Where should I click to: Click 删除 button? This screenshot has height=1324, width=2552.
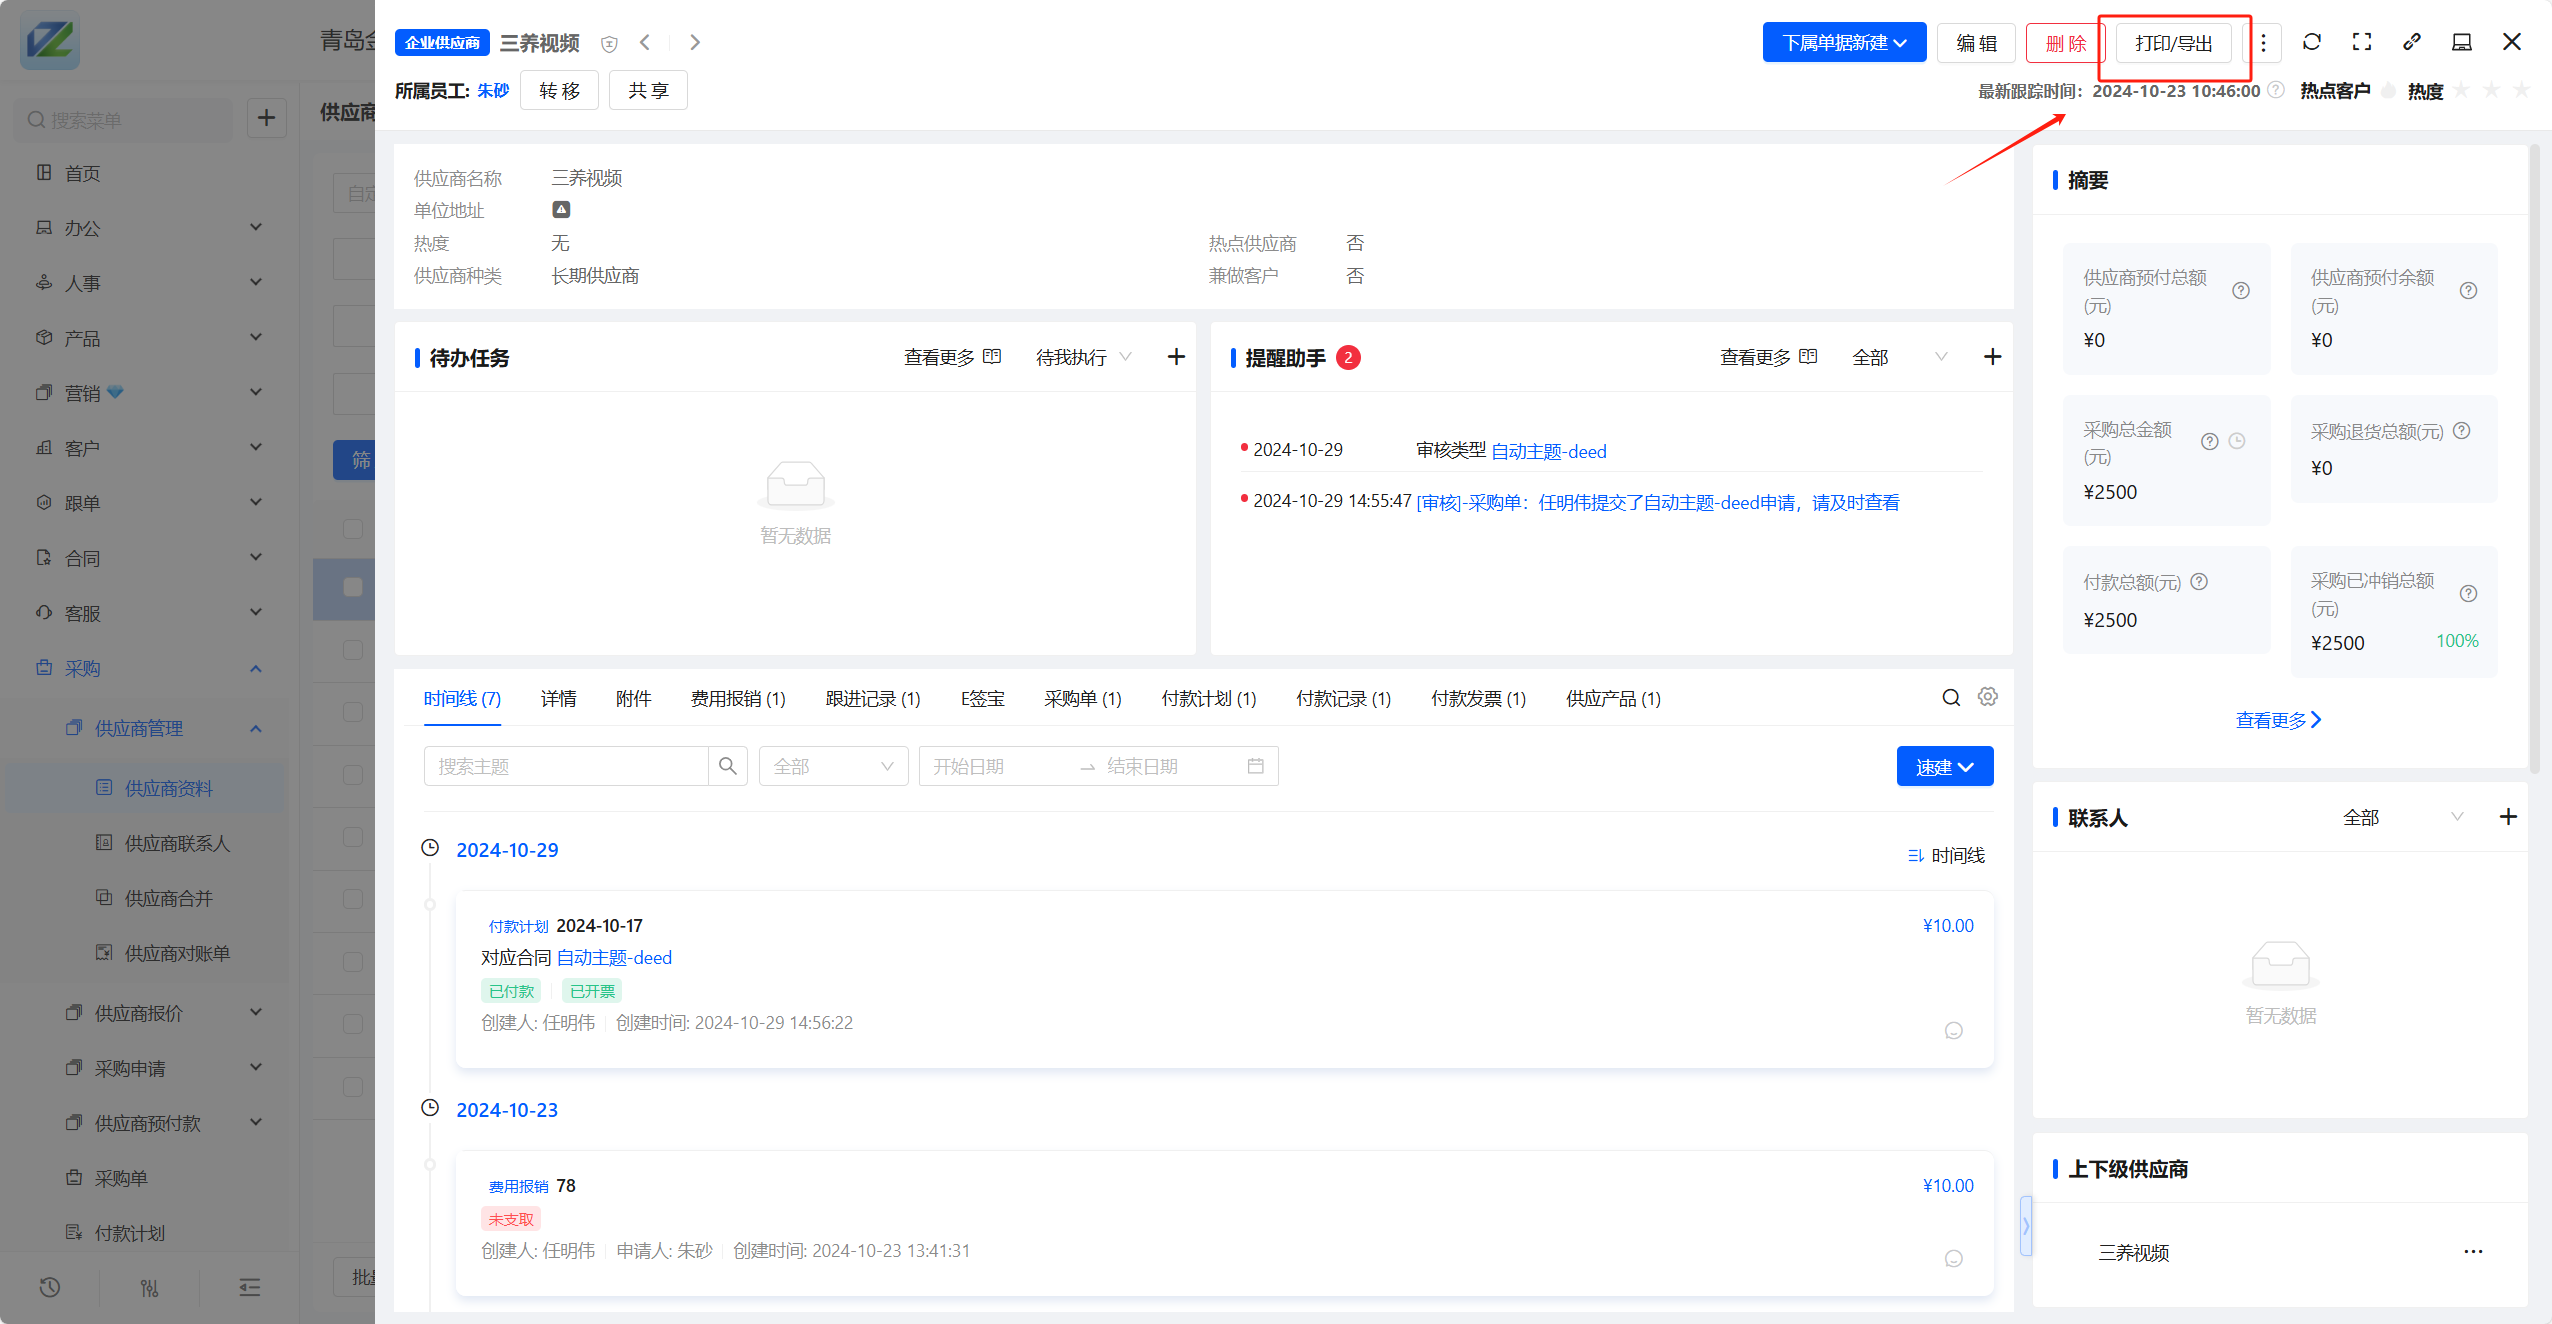(2065, 43)
